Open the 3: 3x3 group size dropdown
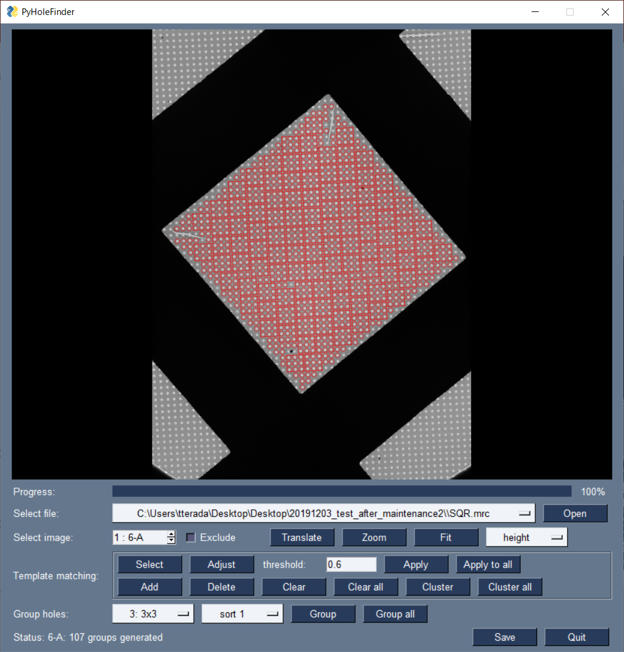 click(x=153, y=614)
